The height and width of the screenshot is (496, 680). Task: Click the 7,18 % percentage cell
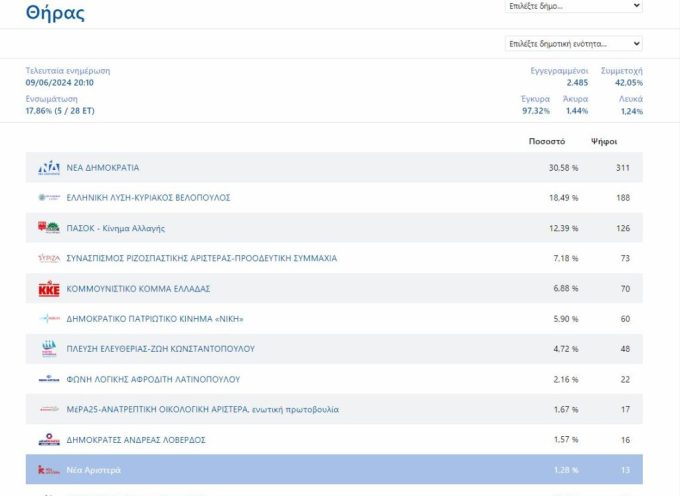coord(566,258)
